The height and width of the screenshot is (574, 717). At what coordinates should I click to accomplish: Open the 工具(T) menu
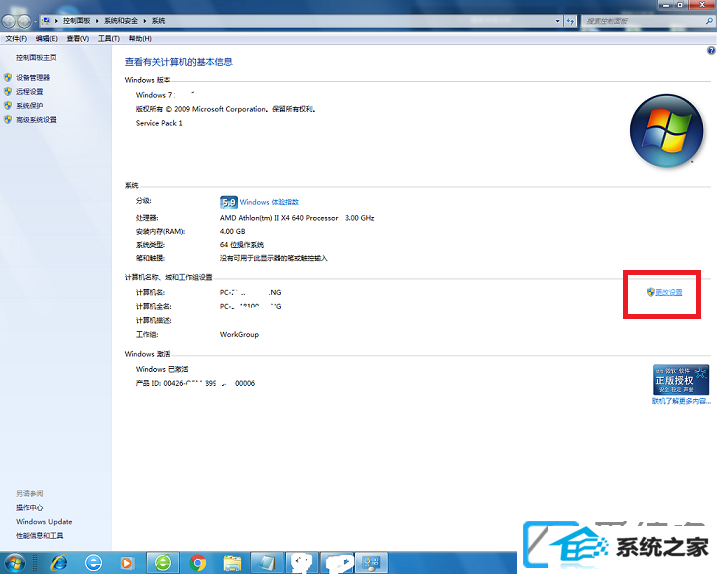pos(109,38)
